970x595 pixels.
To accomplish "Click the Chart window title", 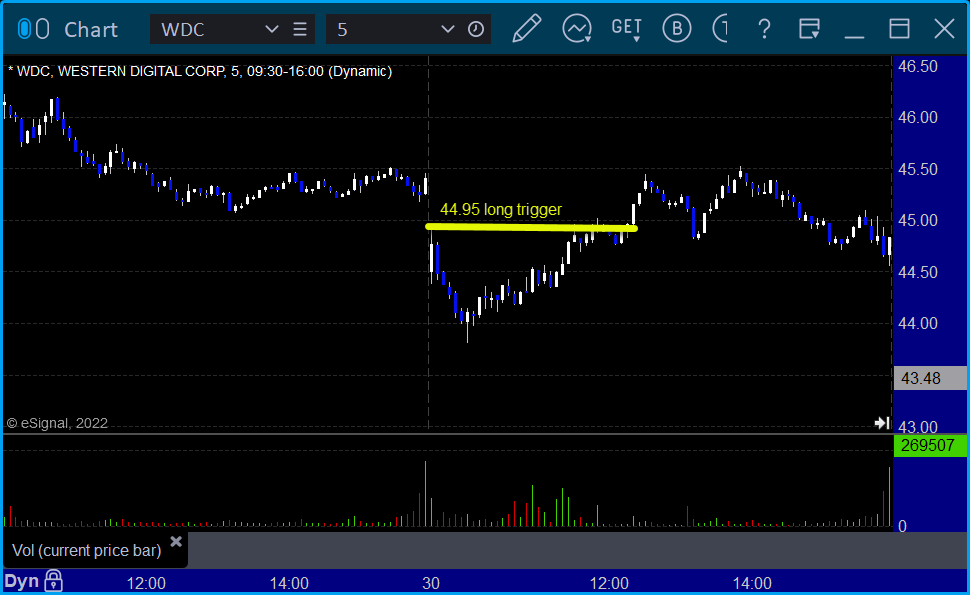I will [x=91, y=30].
